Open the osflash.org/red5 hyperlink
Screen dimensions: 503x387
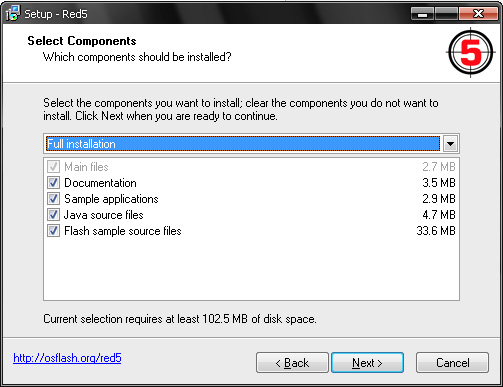(67, 358)
